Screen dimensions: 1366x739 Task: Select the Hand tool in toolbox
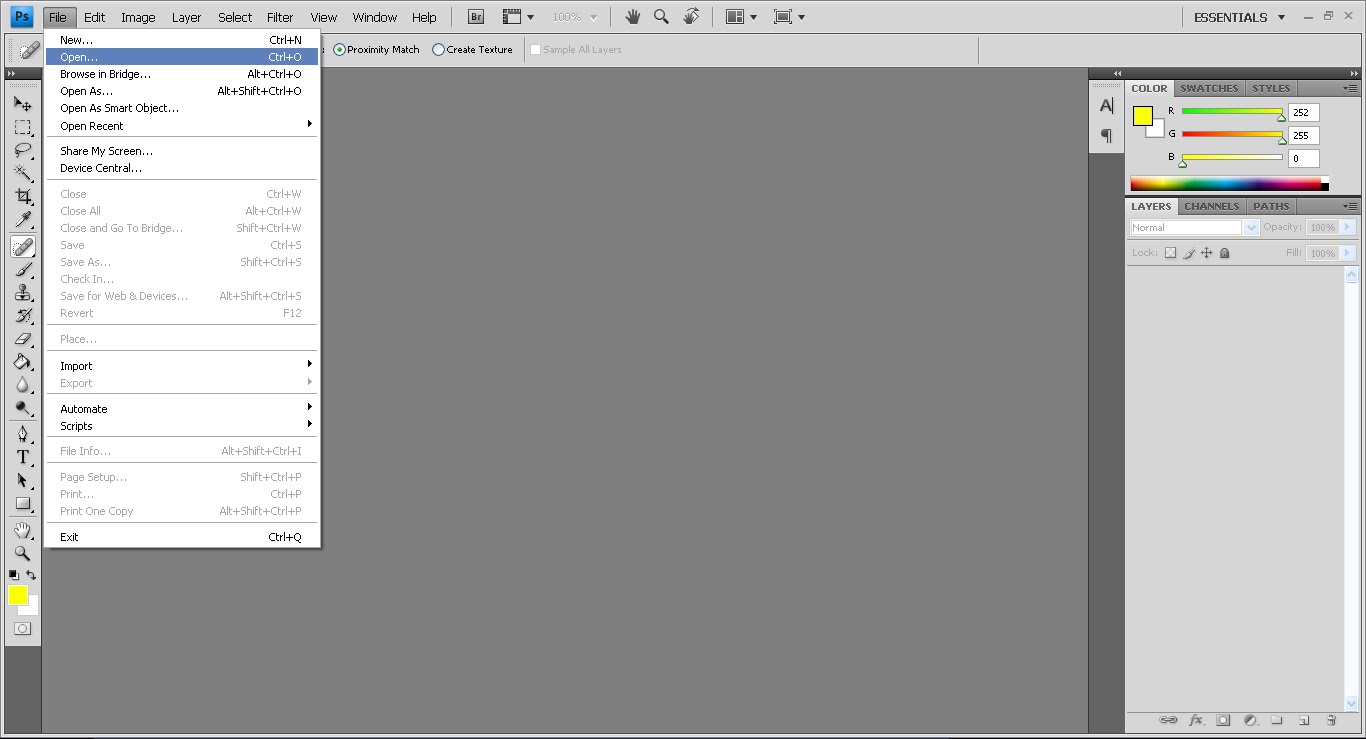click(22, 530)
